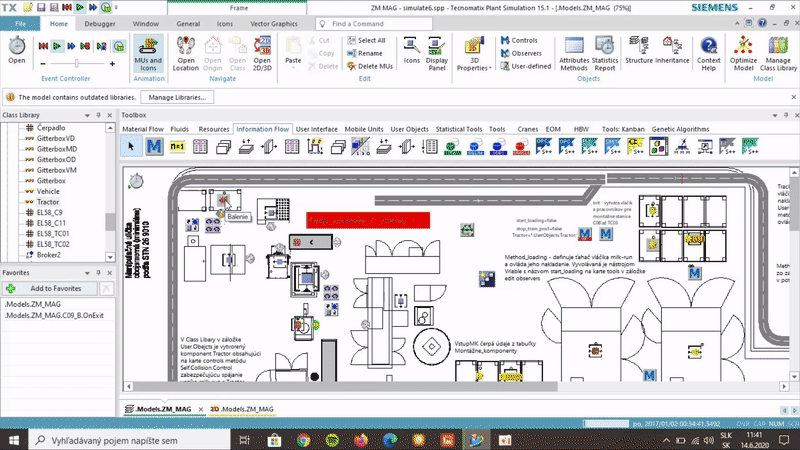Viewport: 800px width, 450px height.
Task: Select GitterboxVD in the Class Library
Action: (x=56, y=138)
